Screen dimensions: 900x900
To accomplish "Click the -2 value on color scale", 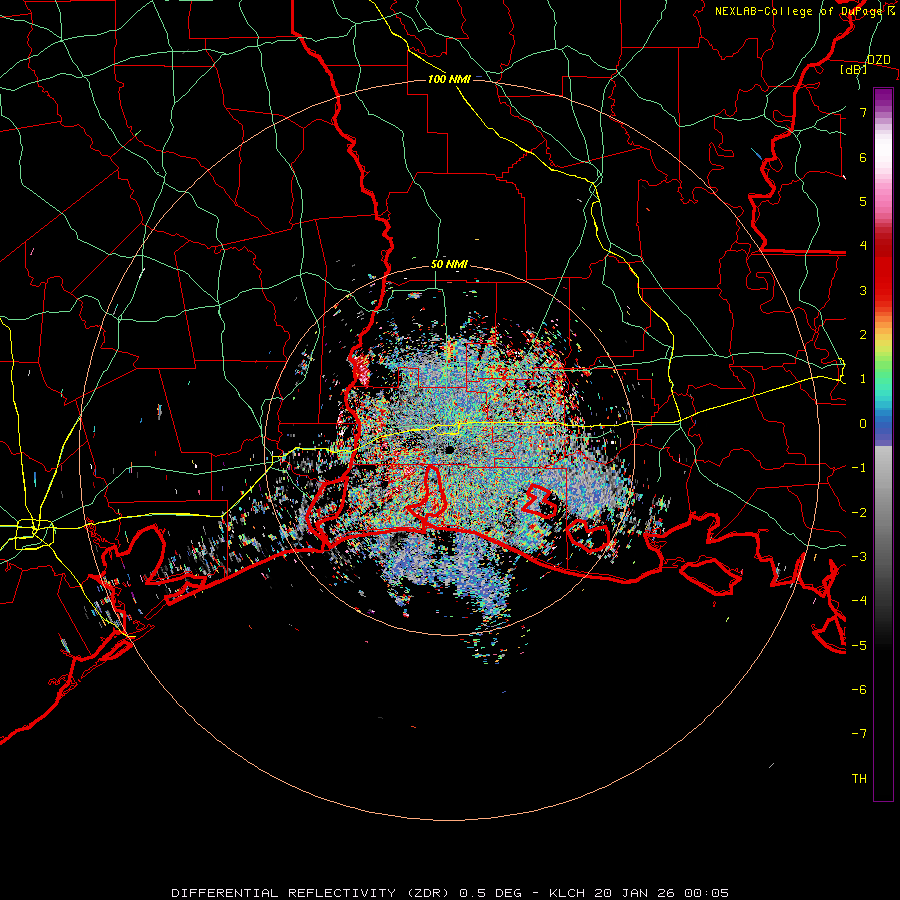I will point(859,512).
